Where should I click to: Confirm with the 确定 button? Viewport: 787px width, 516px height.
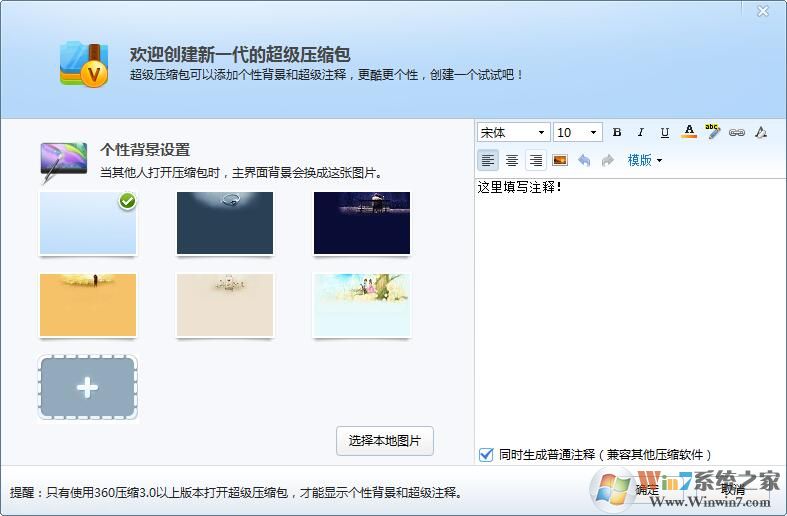pyautogui.click(x=647, y=489)
